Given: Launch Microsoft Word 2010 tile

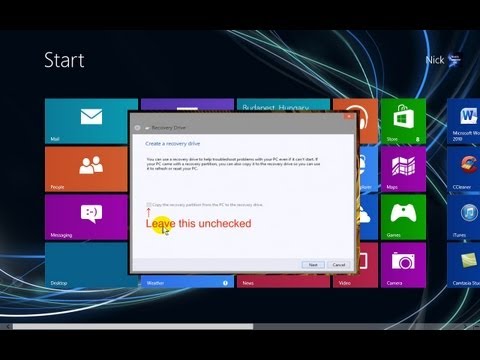Looking at the screenshot, I should coord(464,121).
